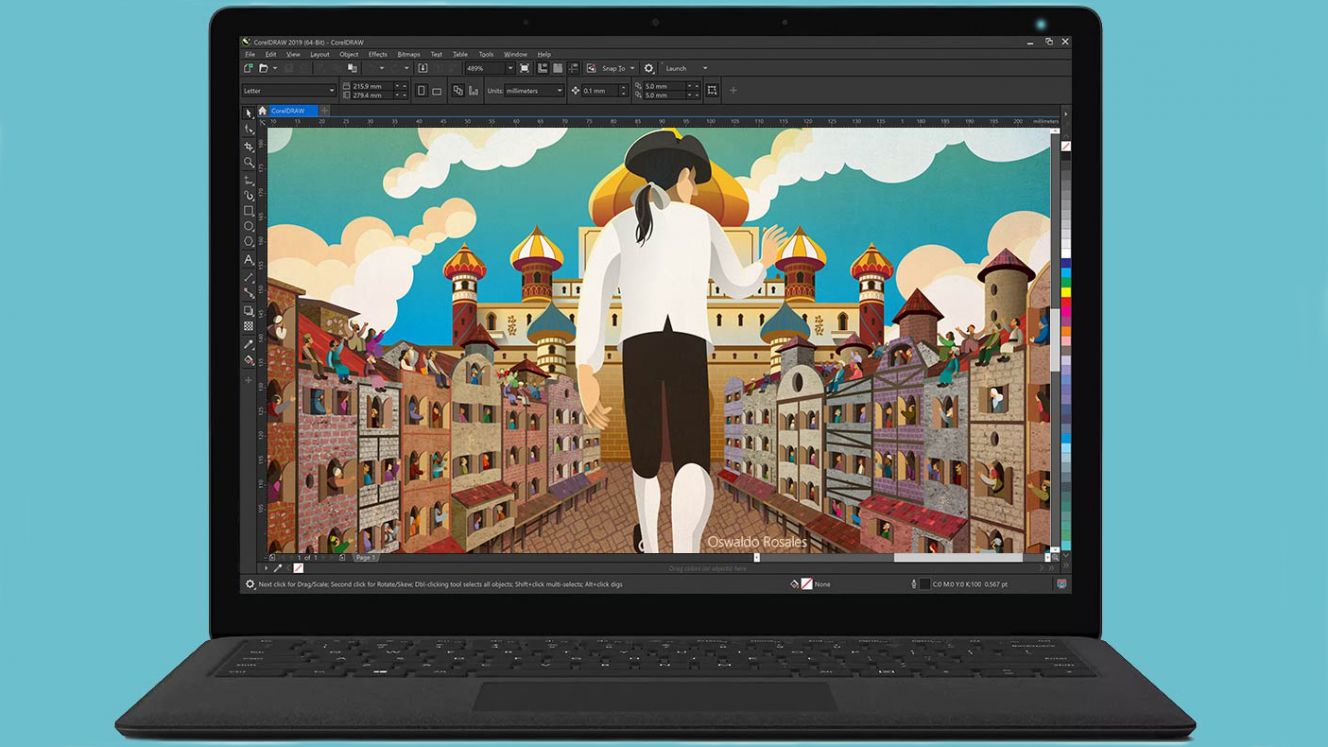Click the Welcome Screen home icon

click(x=262, y=111)
